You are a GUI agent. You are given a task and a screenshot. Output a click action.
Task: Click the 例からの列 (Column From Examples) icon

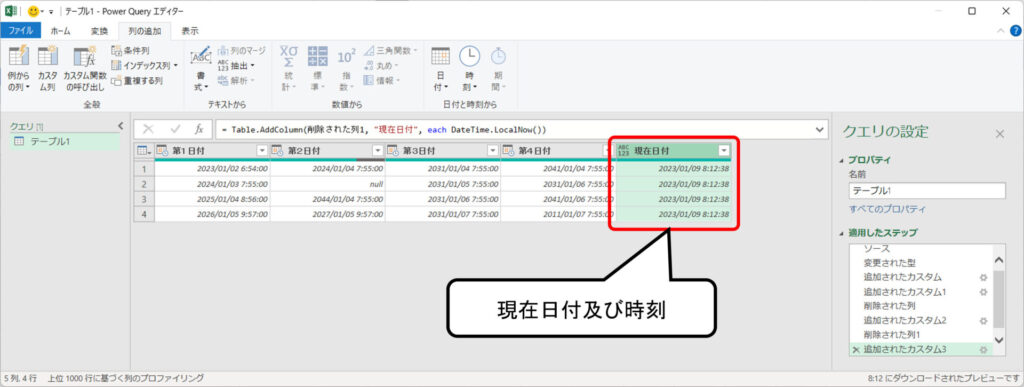[18, 68]
